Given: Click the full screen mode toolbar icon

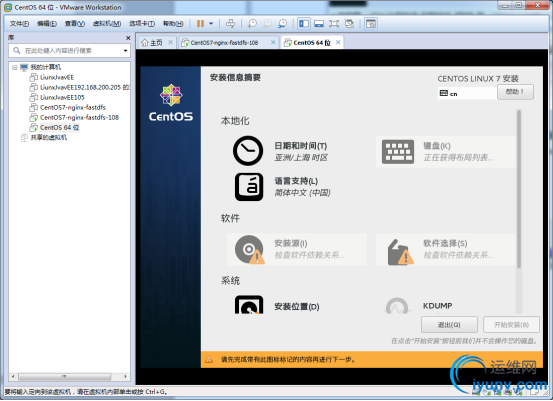Looking at the screenshot, I should tap(334, 24).
